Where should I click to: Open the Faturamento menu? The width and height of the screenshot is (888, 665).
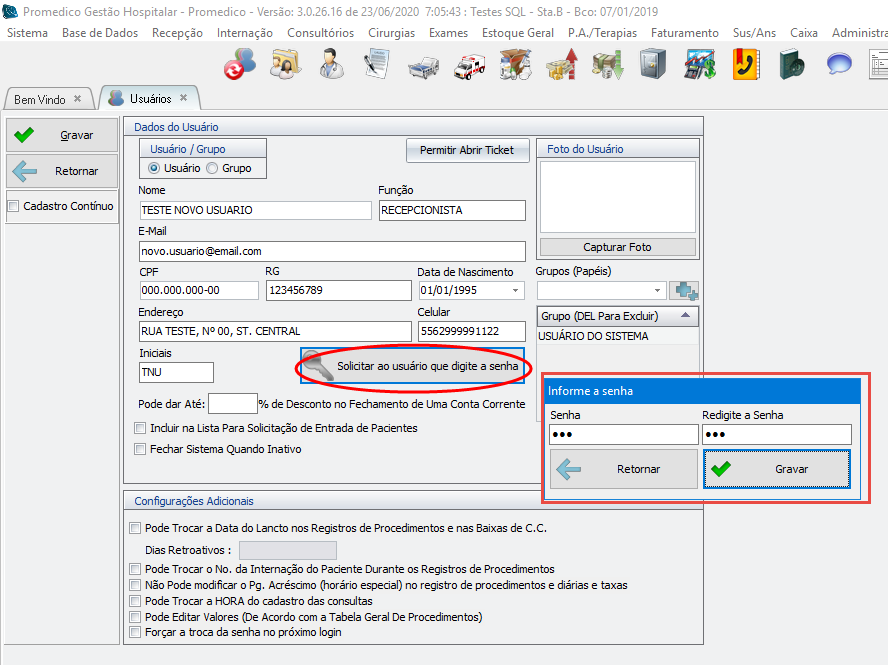click(x=684, y=33)
